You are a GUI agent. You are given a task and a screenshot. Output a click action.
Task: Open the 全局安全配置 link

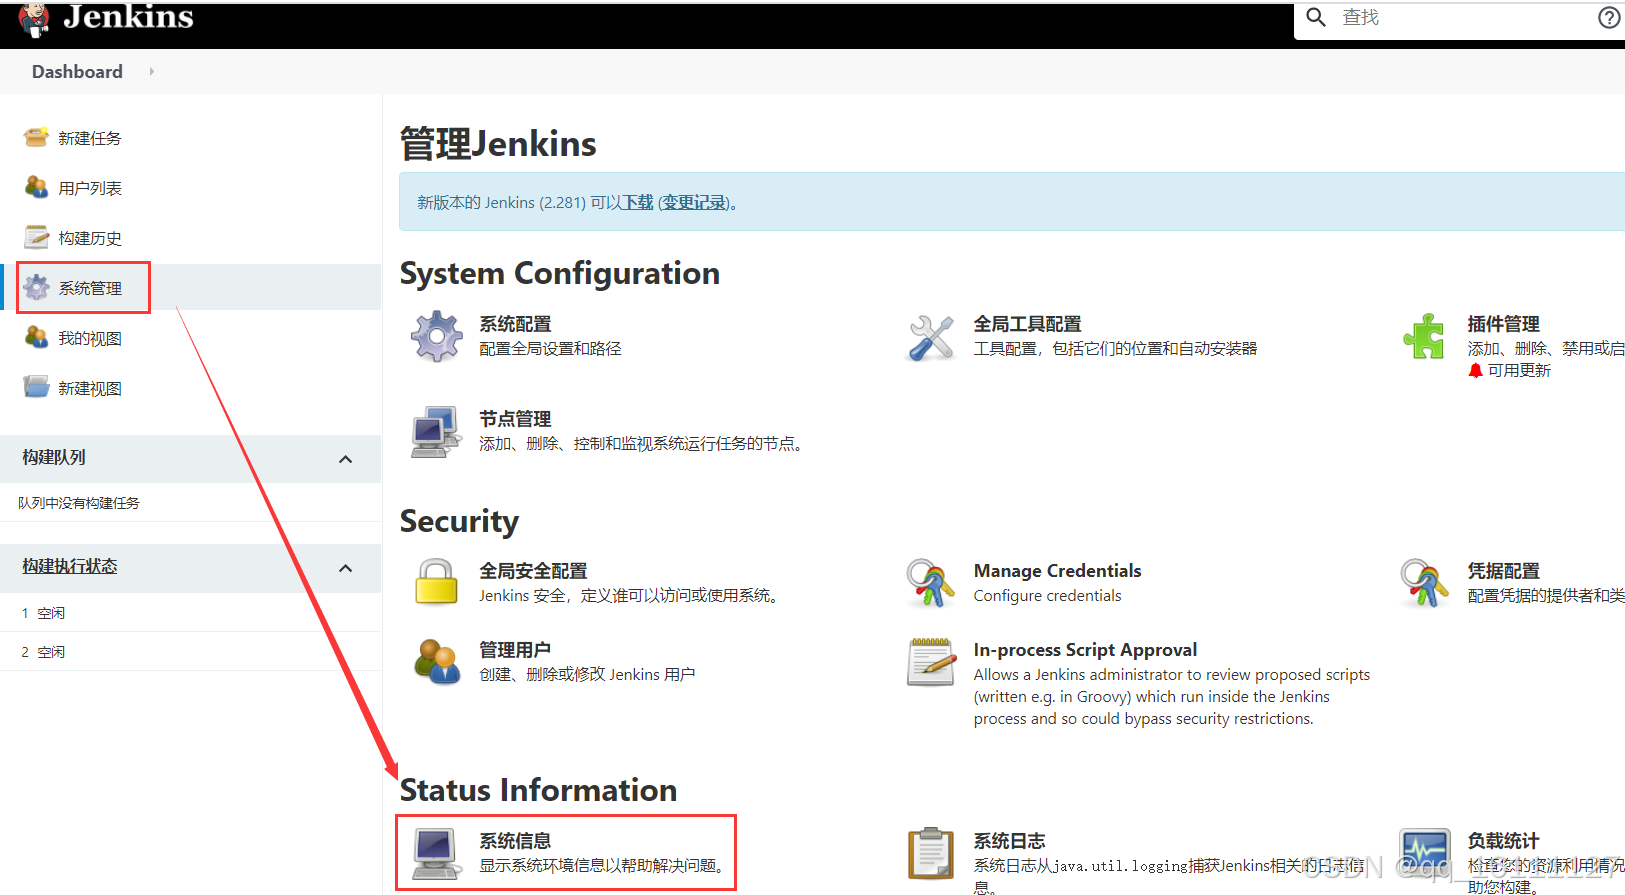pyautogui.click(x=533, y=571)
